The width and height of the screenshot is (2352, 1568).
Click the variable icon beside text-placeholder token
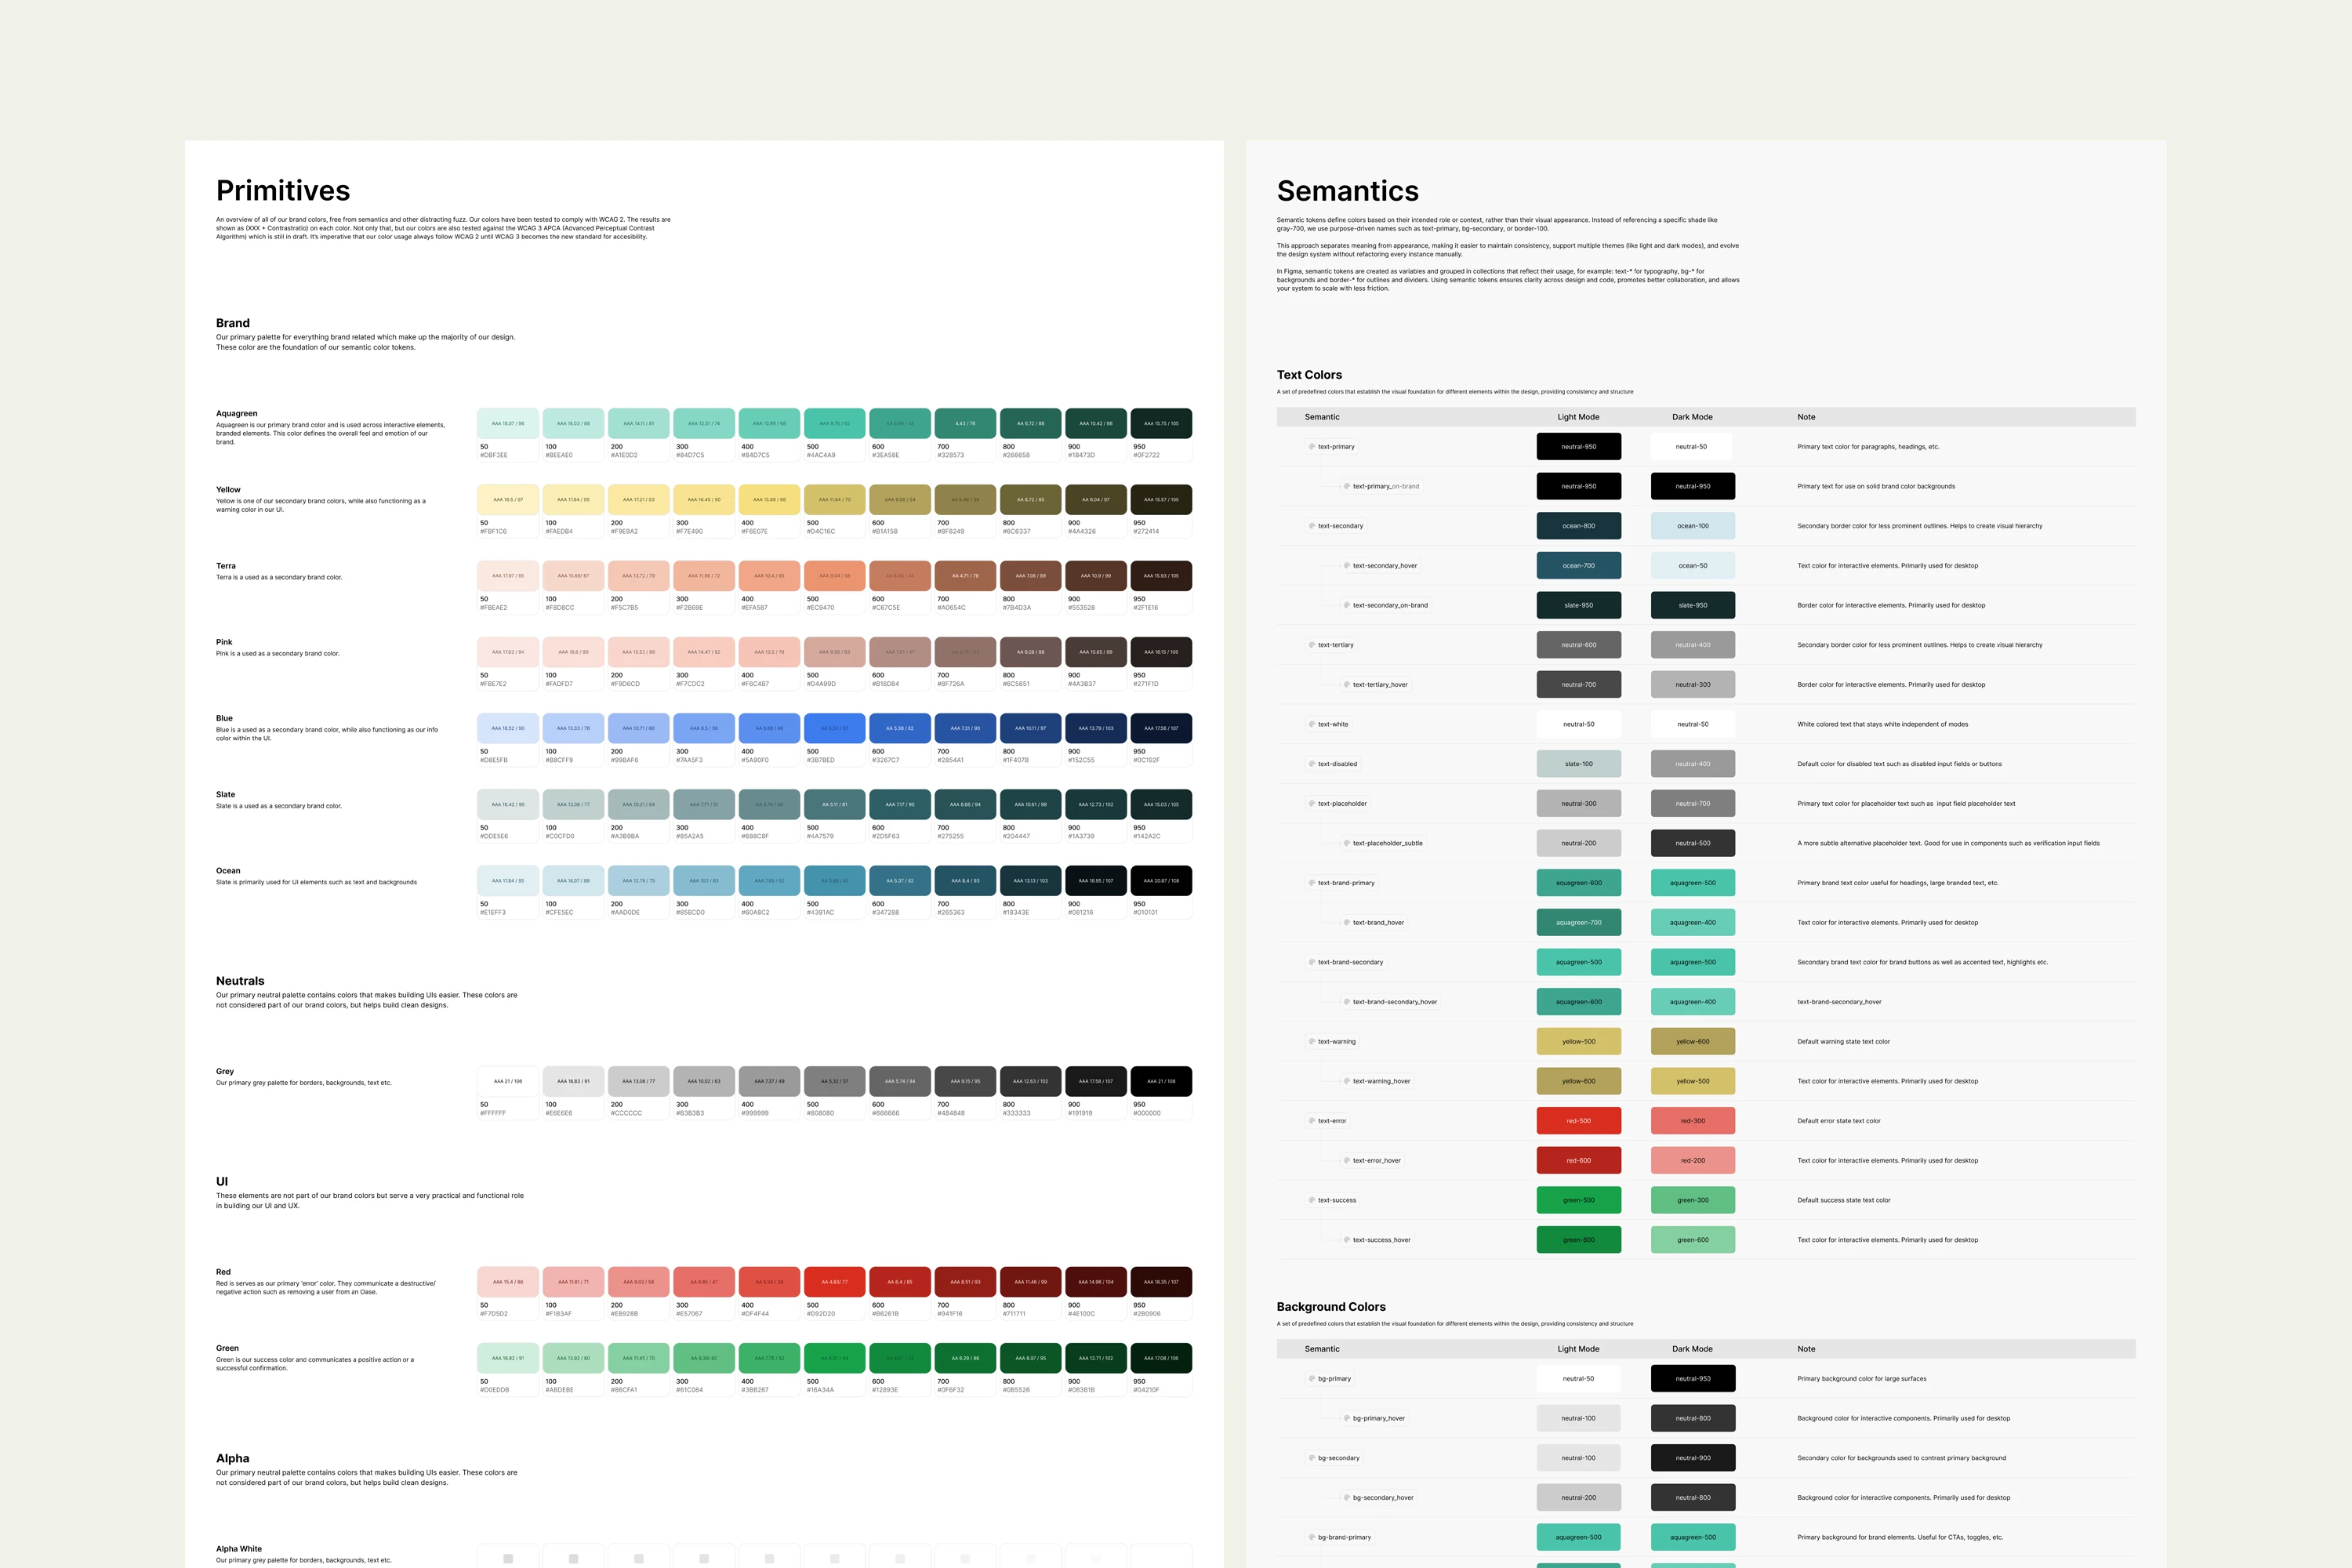point(1311,803)
